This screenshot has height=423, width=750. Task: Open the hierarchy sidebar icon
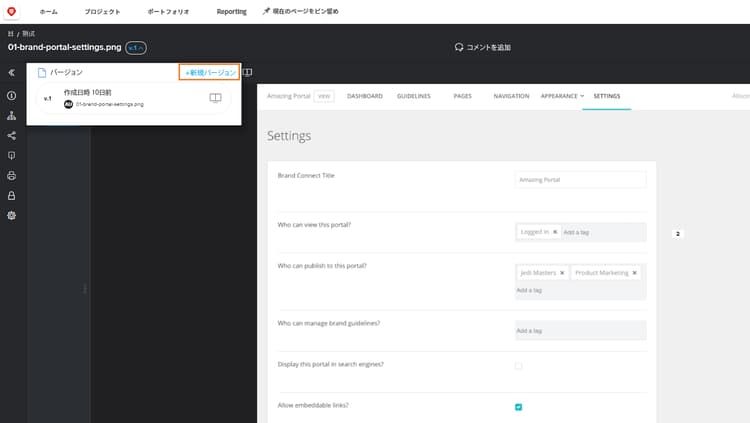click(x=11, y=116)
